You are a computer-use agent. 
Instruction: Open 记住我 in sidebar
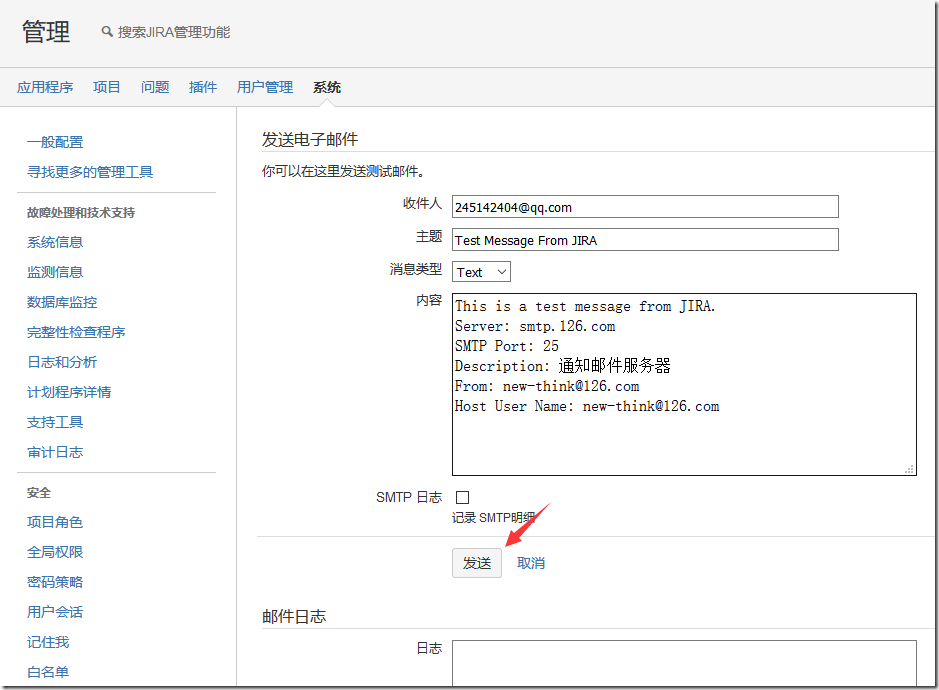[x=48, y=642]
